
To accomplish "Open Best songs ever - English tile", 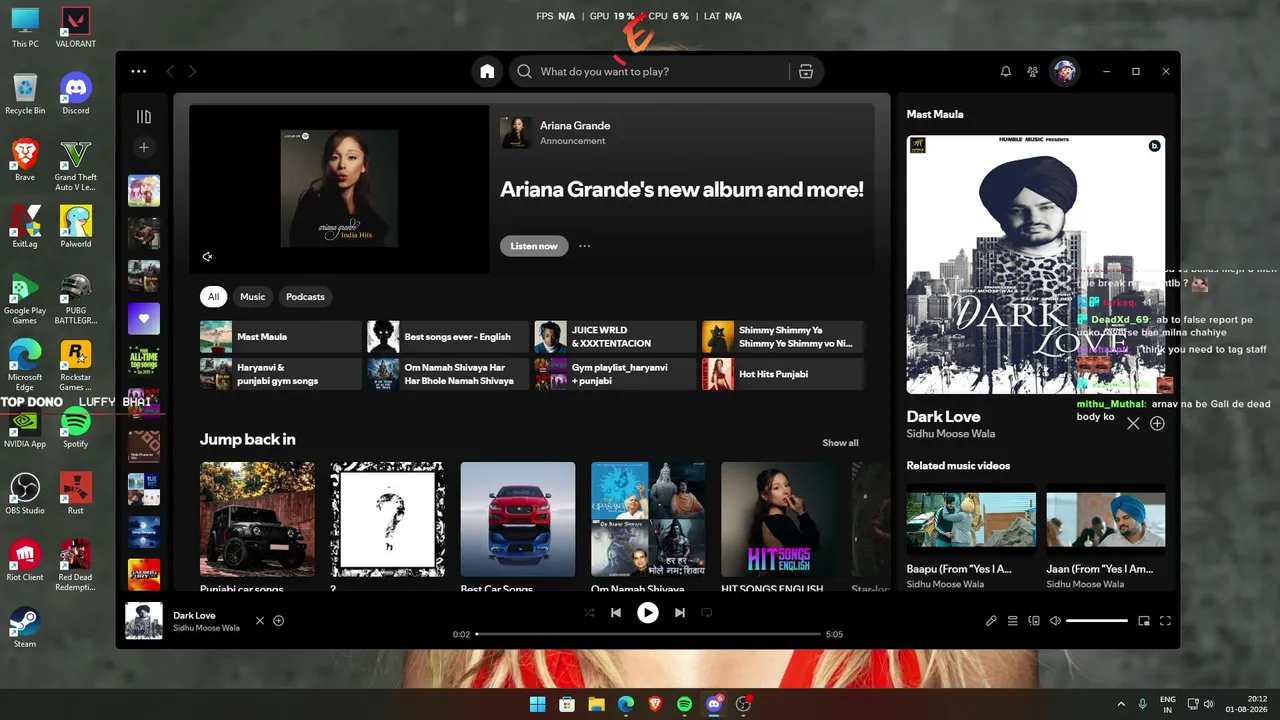I will (x=448, y=337).
